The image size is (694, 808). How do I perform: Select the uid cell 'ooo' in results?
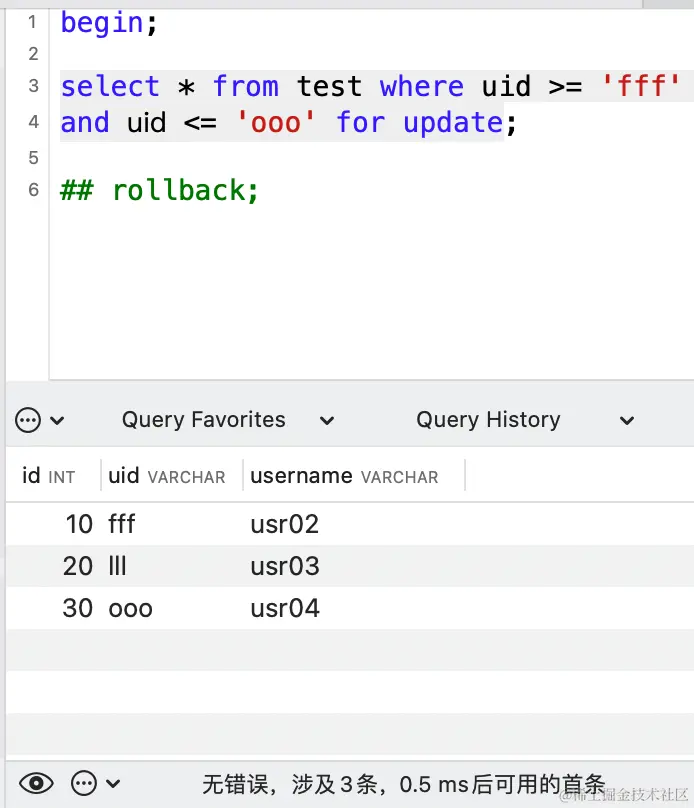[130, 609]
